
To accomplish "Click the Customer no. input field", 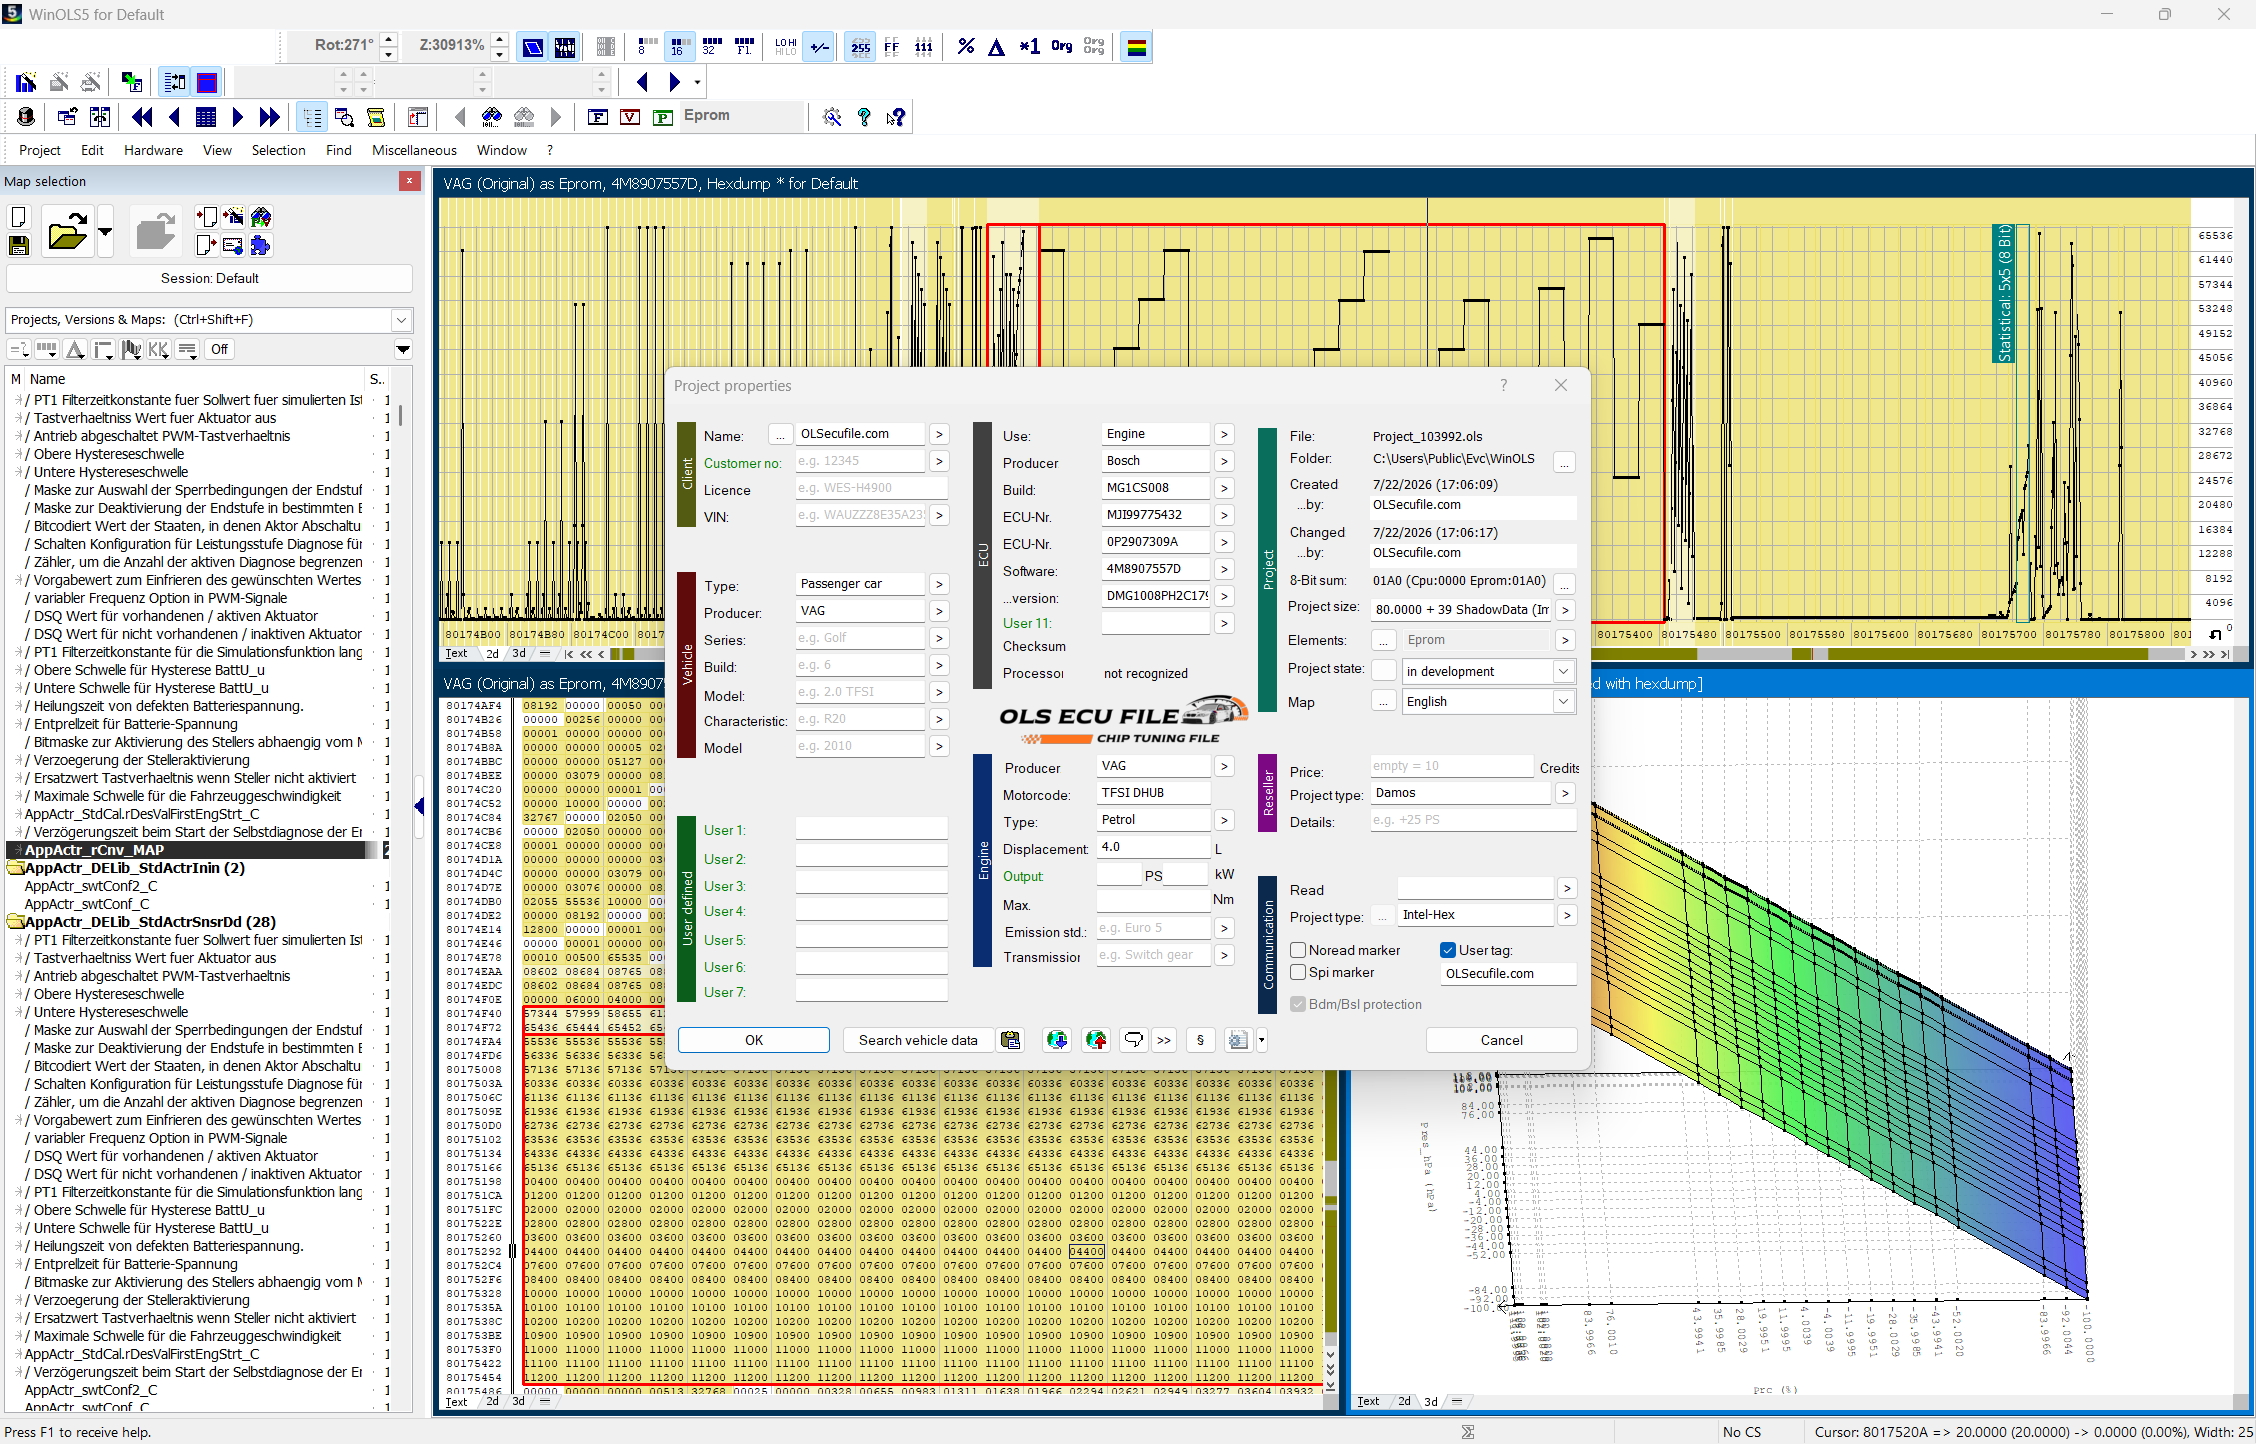I will coord(860,461).
